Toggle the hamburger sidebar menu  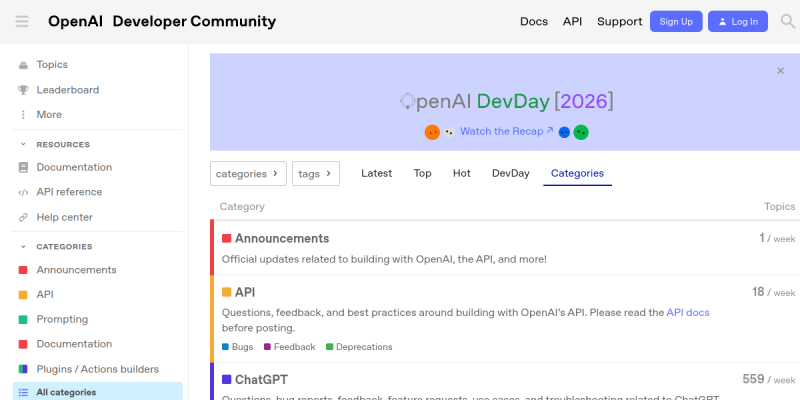[x=22, y=21]
